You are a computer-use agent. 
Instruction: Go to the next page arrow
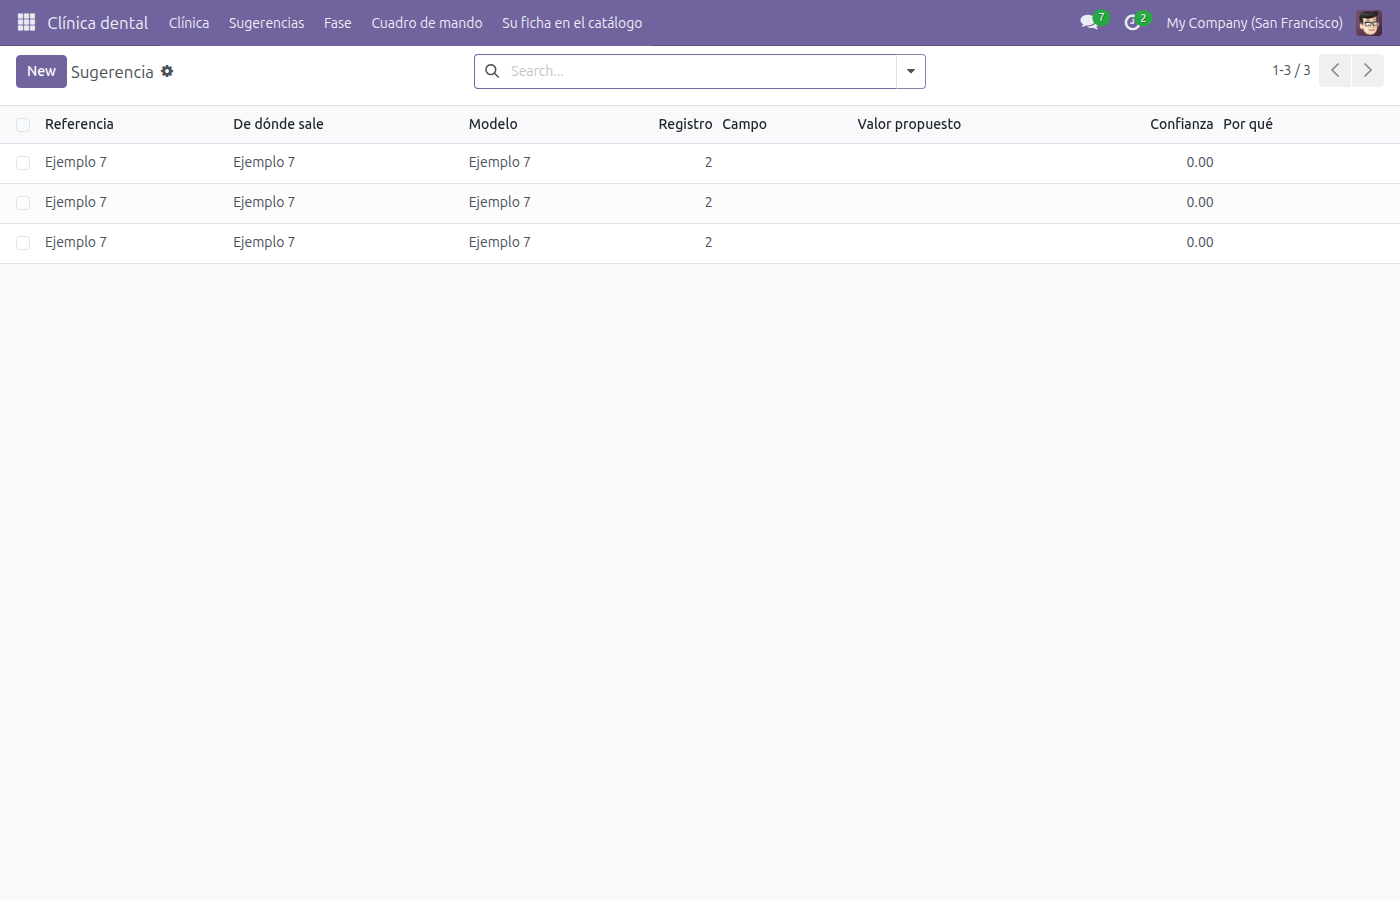1368,70
